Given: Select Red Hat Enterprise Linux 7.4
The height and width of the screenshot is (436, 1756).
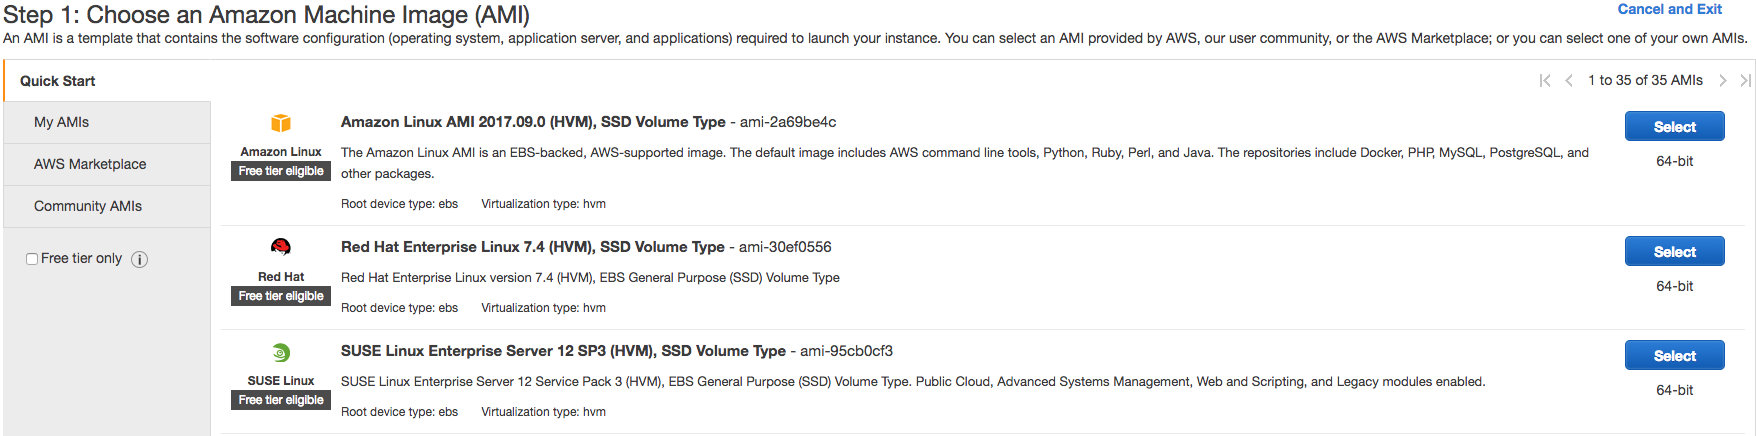Looking at the screenshot, I should (x=1674, y=252).
